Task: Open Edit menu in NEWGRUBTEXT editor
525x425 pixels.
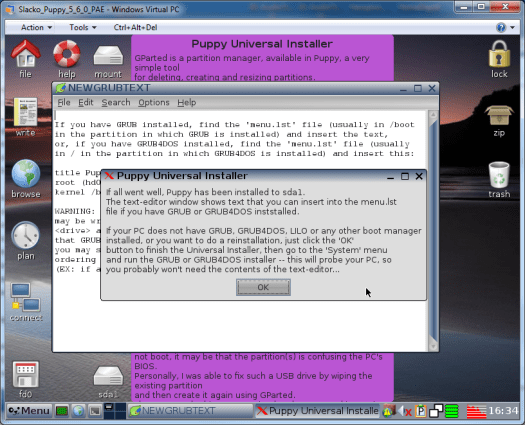Action: point(85,102)
